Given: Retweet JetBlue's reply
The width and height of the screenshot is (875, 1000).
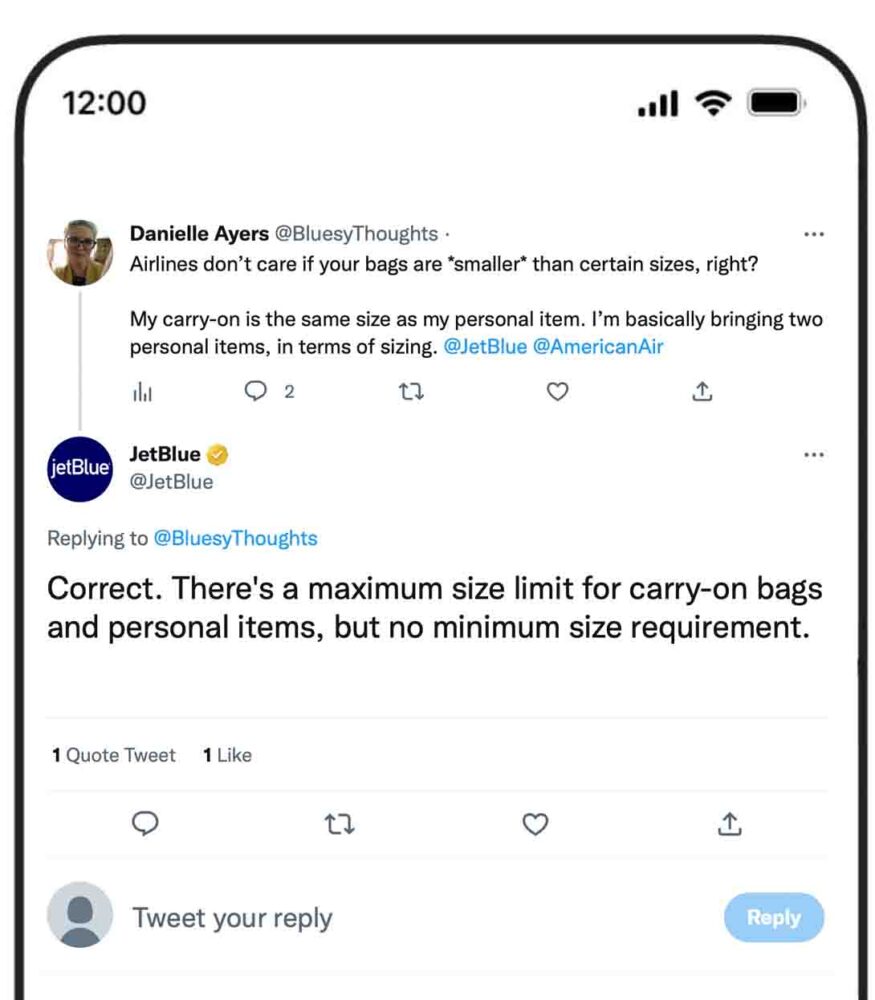Looking at the screenshot, I should [x=340, y=824].
